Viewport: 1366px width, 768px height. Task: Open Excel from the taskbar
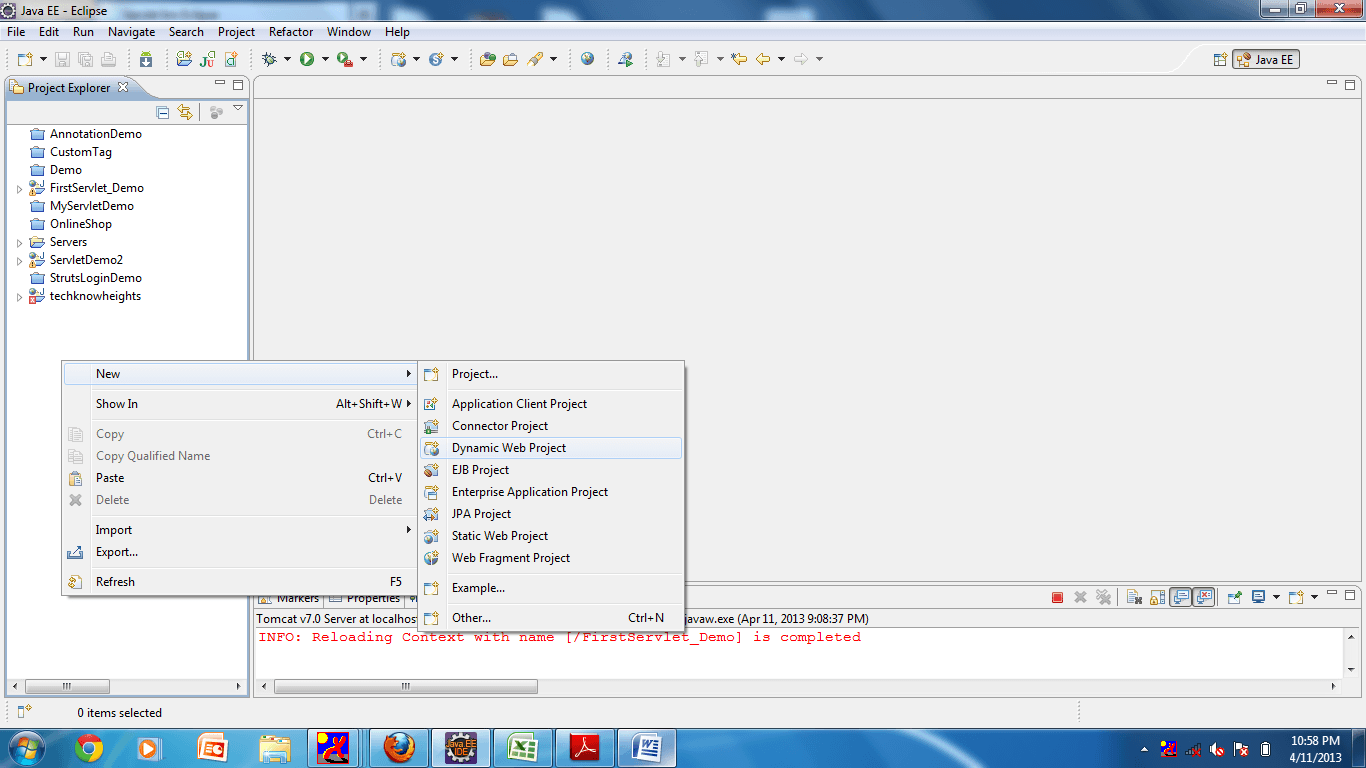(x=523, y=747)
